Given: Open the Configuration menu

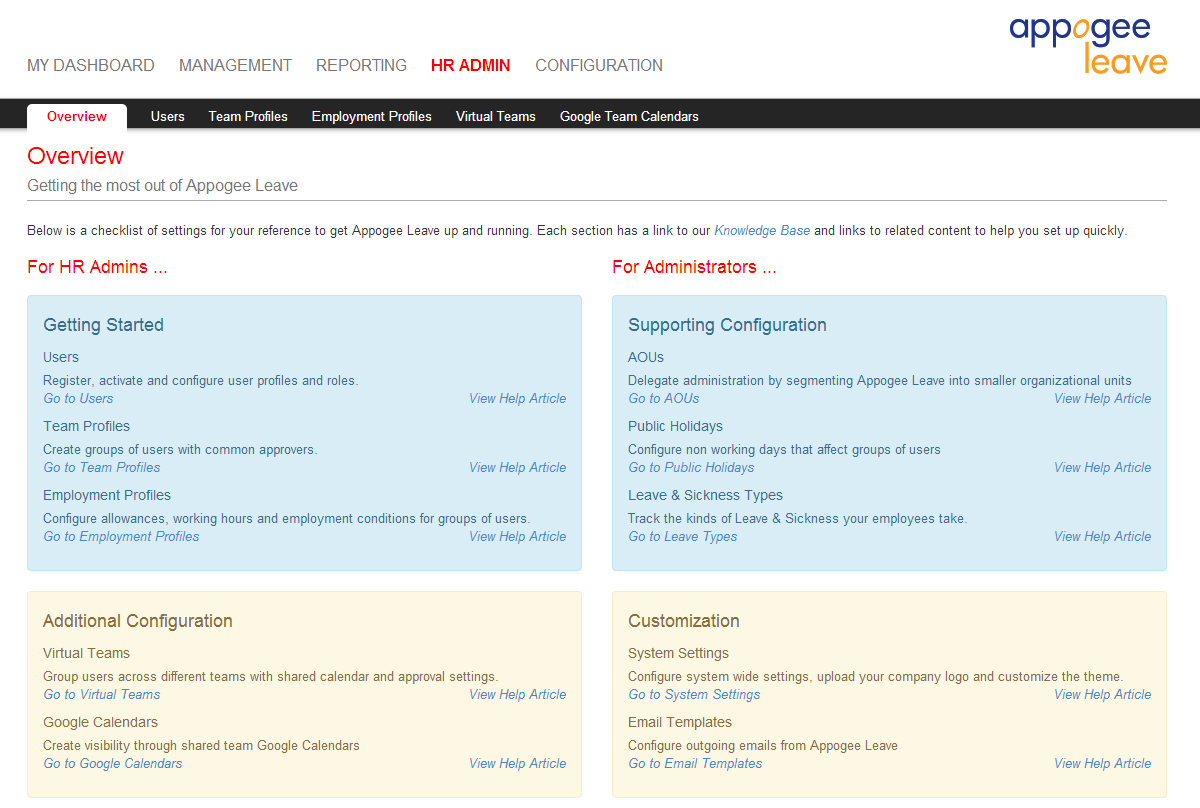Looking at the screenshot, I should tap(598, 66).
